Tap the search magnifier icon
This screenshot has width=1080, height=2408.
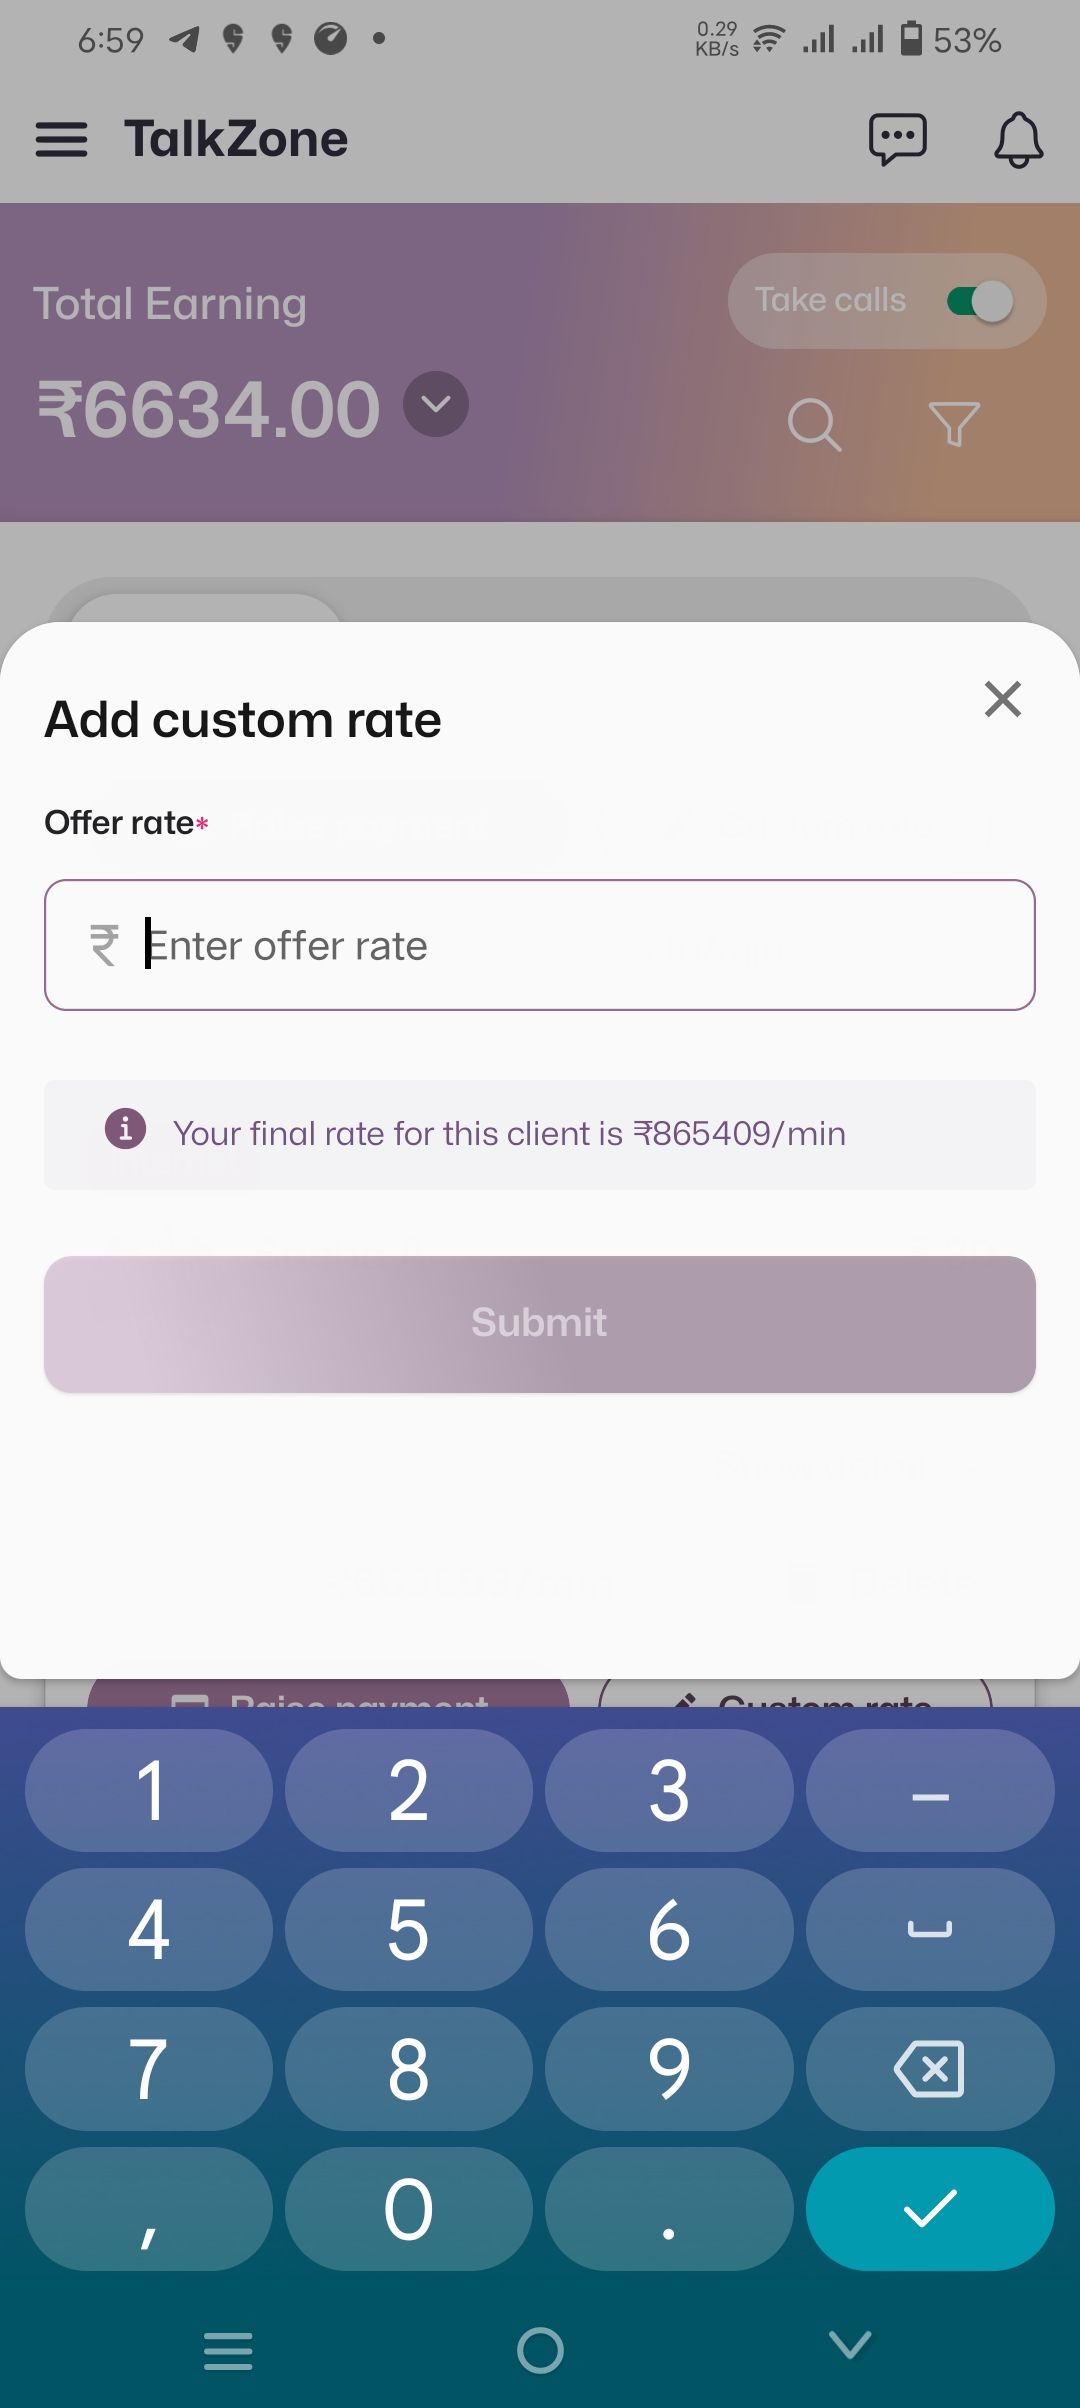tap(814, 425)
